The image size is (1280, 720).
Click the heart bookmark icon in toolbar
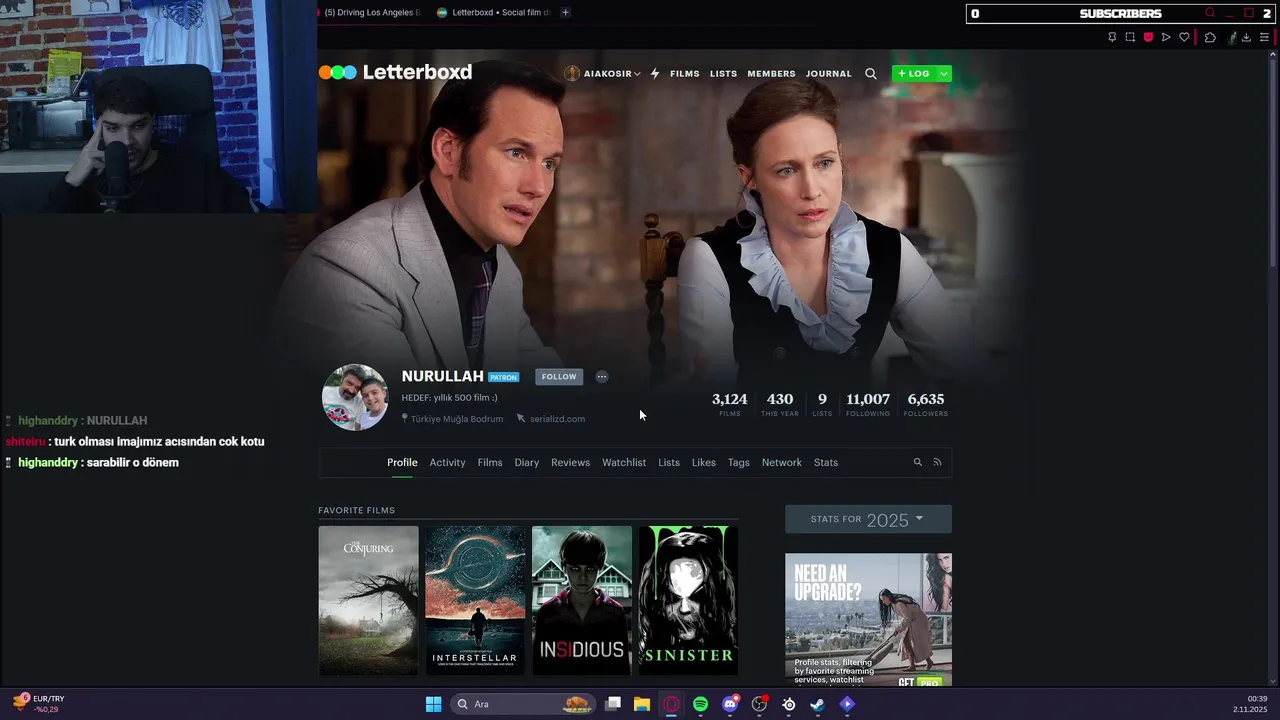[1184, 37]
